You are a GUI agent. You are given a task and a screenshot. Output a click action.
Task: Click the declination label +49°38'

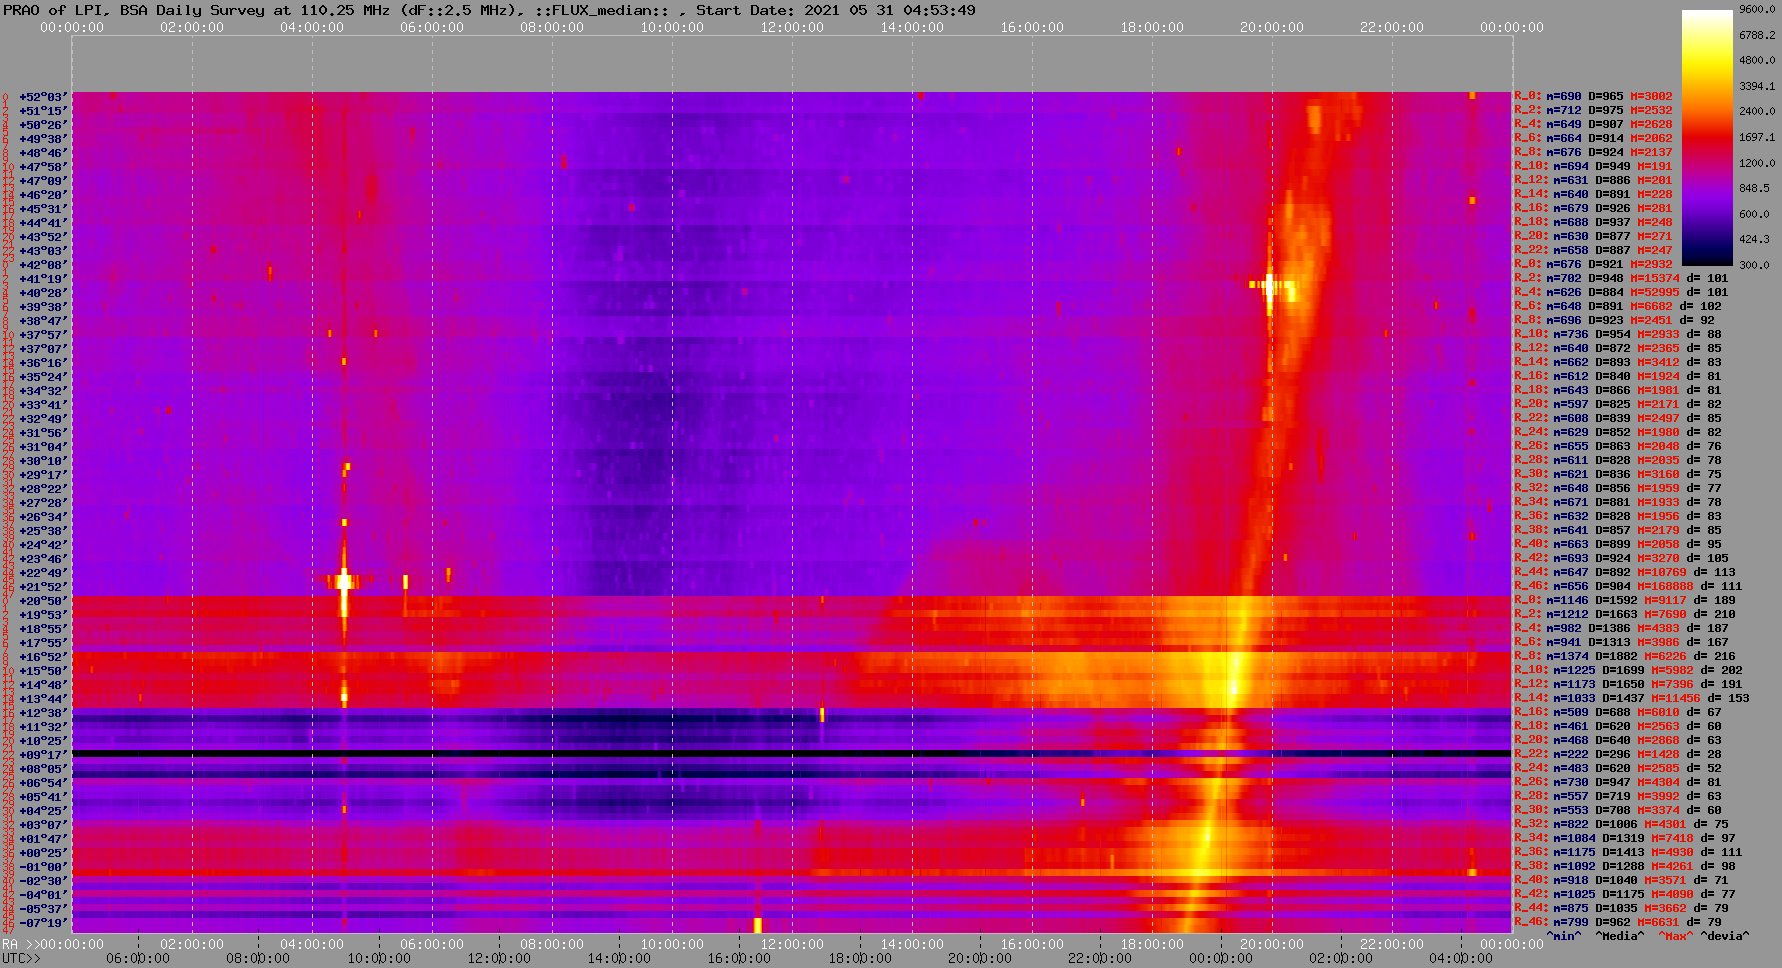(43, 139)
